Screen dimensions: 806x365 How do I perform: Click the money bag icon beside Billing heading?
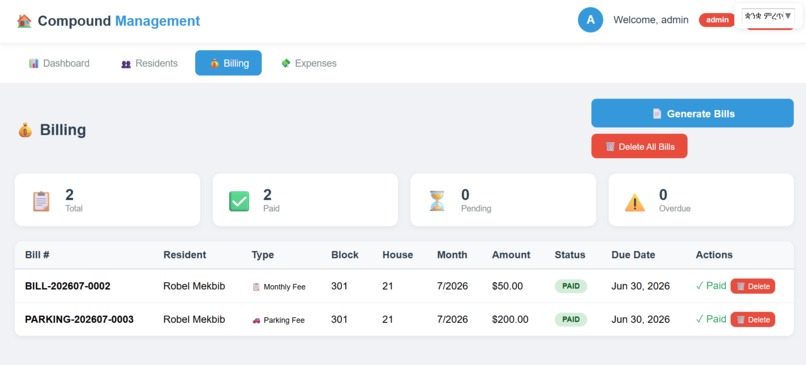25,130
